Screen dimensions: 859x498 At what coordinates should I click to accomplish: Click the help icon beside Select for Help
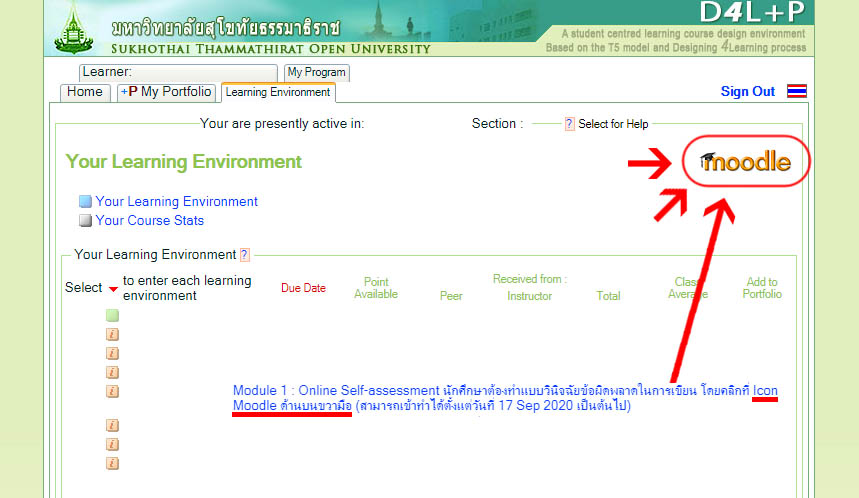tap(569, 124)
